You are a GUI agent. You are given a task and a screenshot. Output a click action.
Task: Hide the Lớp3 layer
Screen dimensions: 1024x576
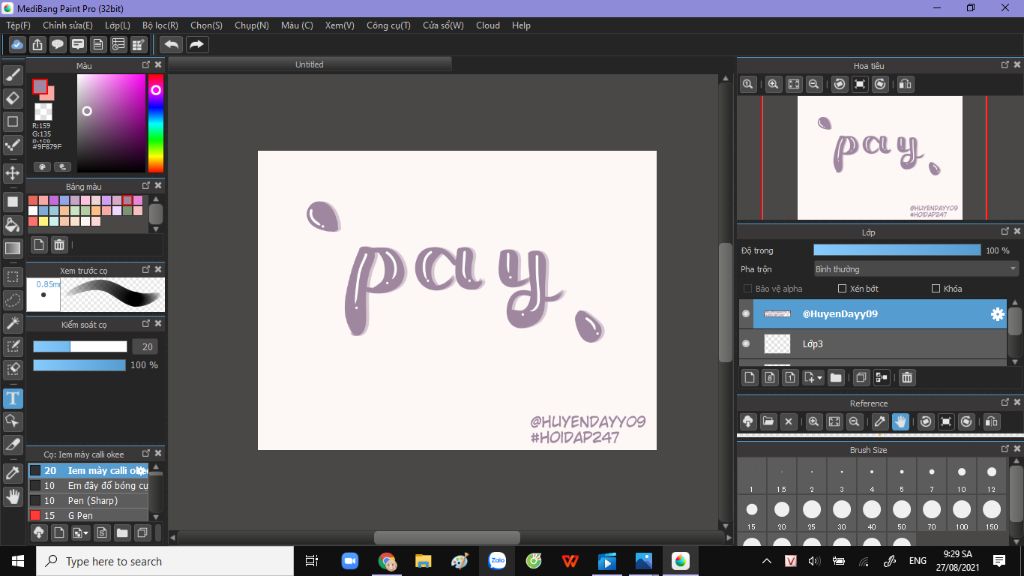(x=746, y=344)
